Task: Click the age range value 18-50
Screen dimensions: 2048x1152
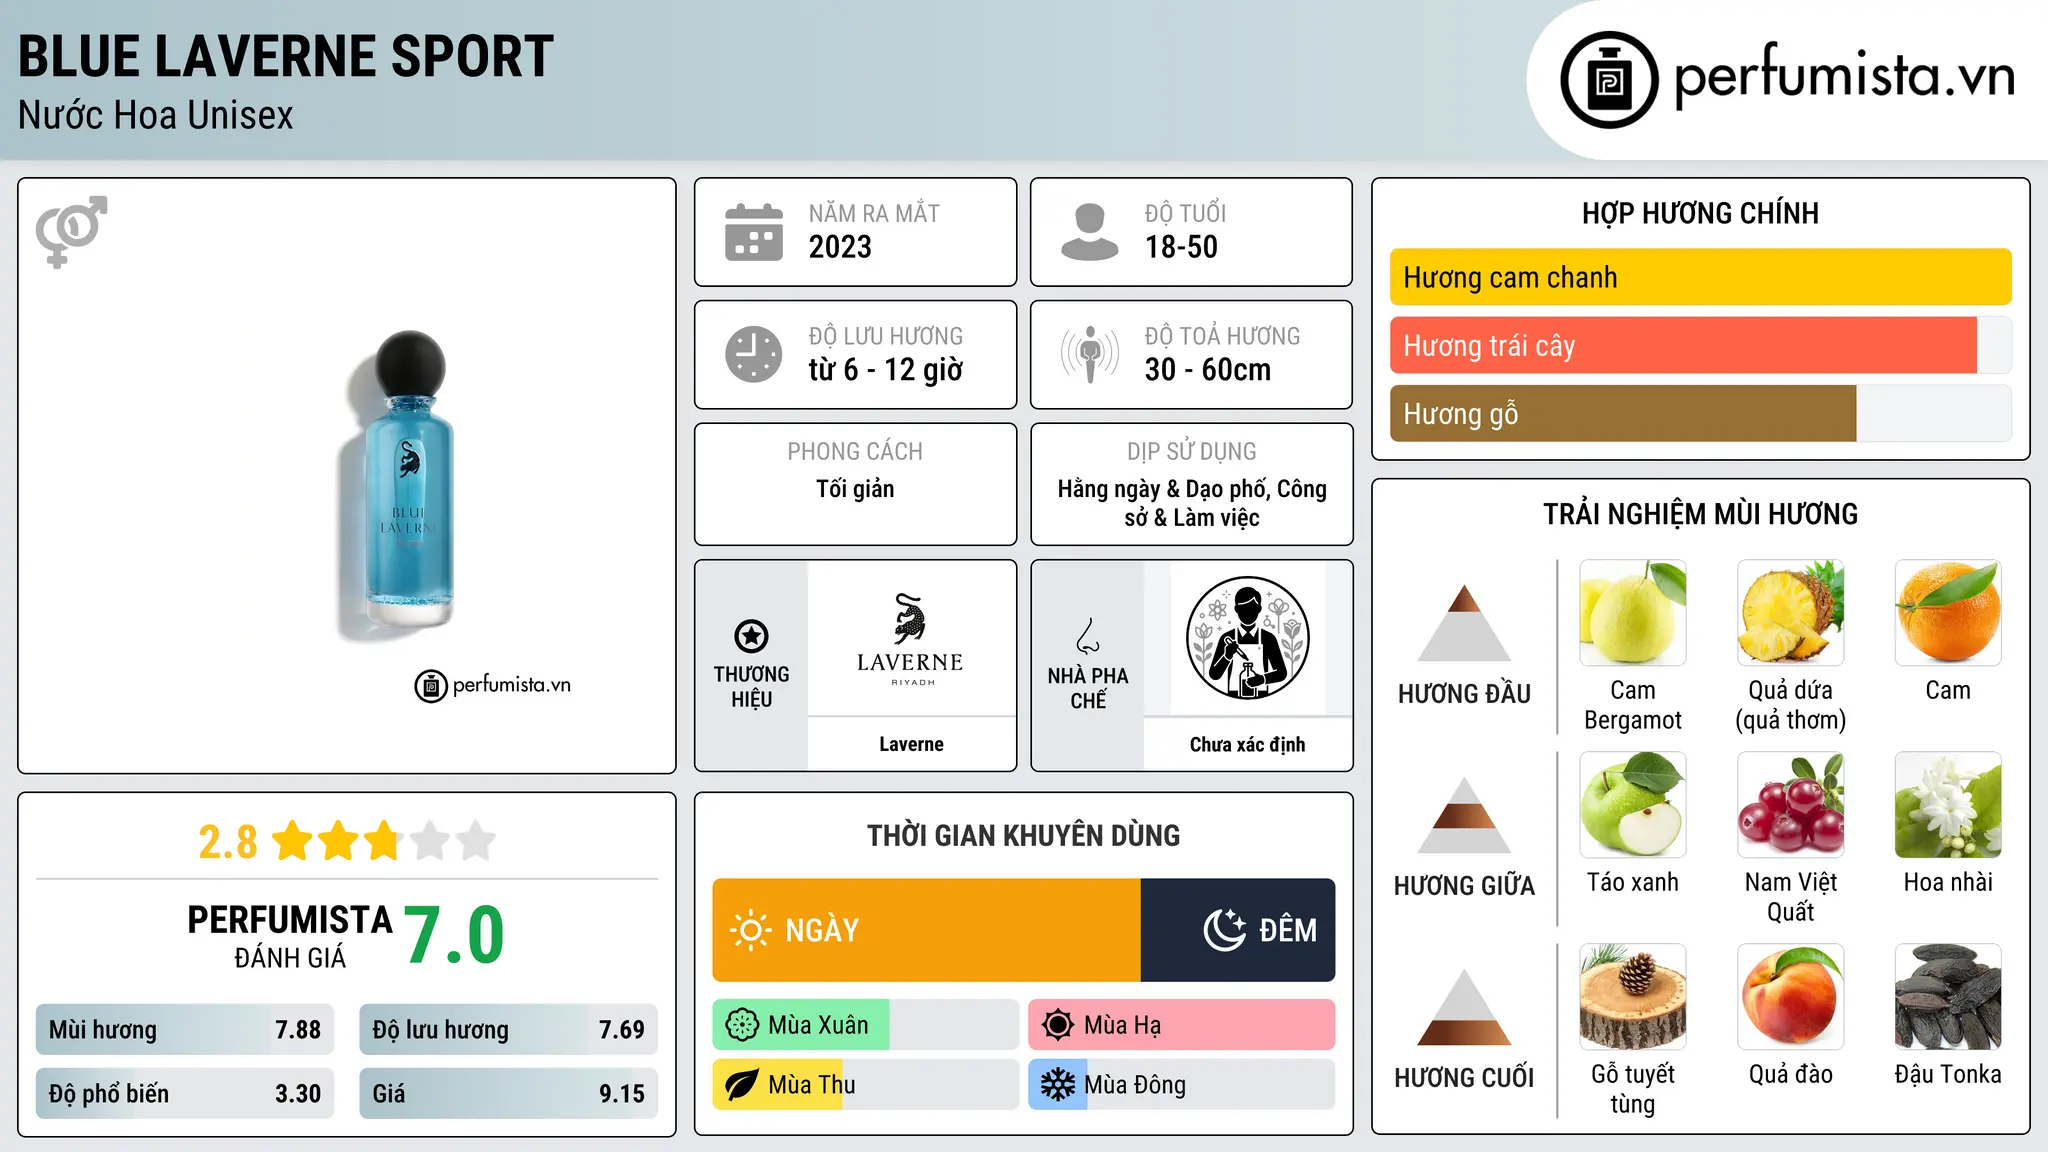Action: [x=1181, y=247]
